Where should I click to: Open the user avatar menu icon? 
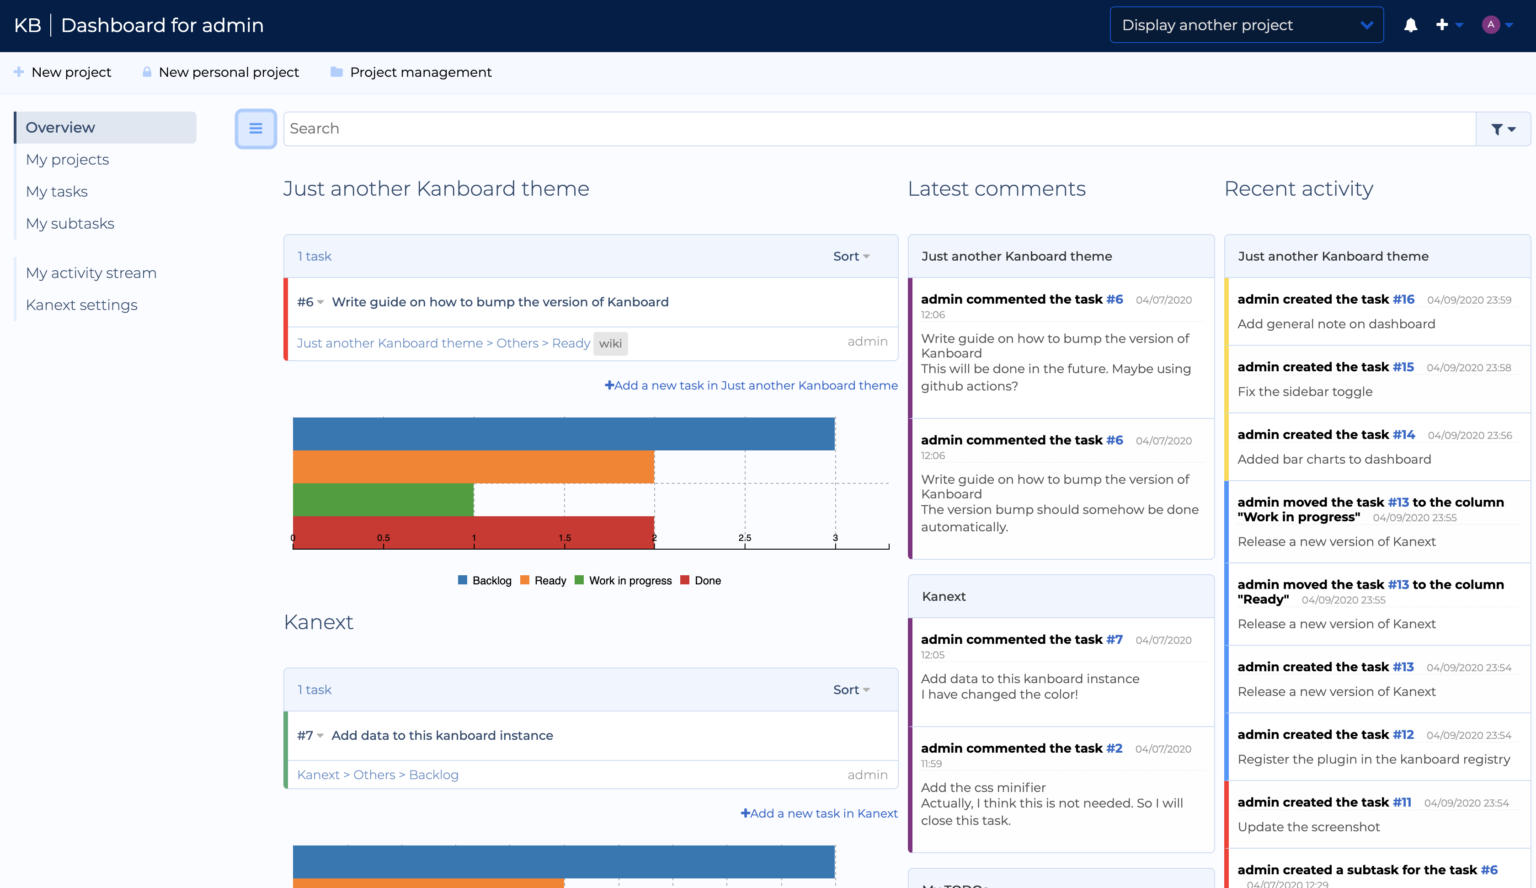click(x=1489, y=24)
